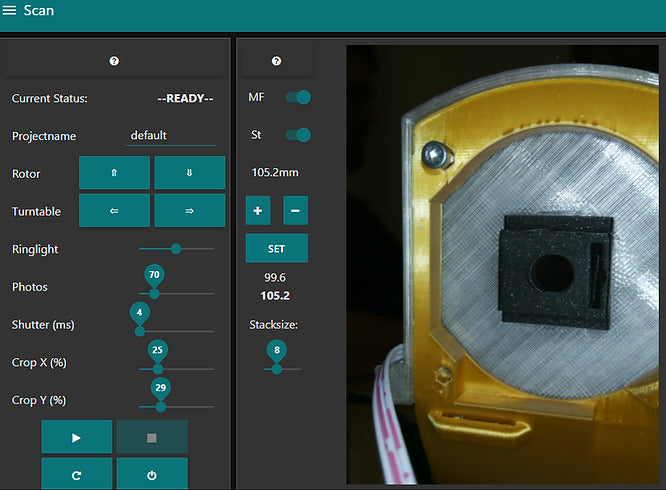Screen dimensions: 666x490
Task: Move rotor down with the down arrow
Action: [189, 173]
